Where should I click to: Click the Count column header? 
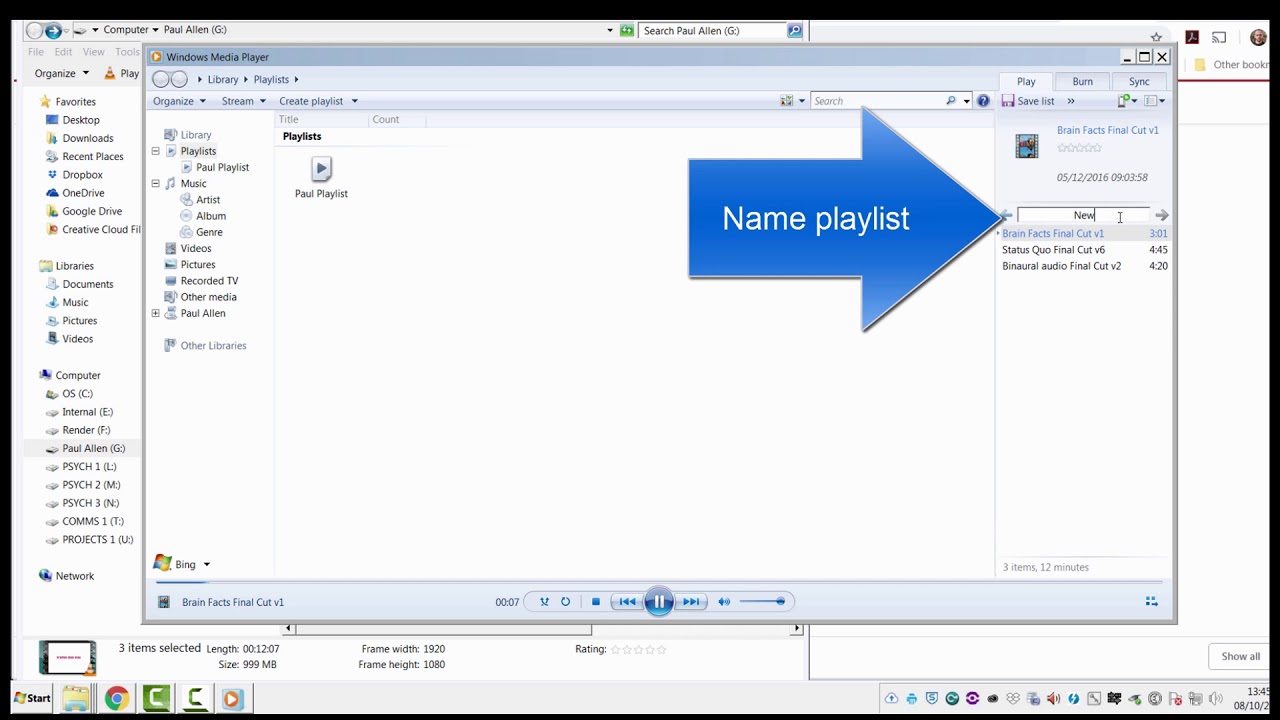click(385, 119)
